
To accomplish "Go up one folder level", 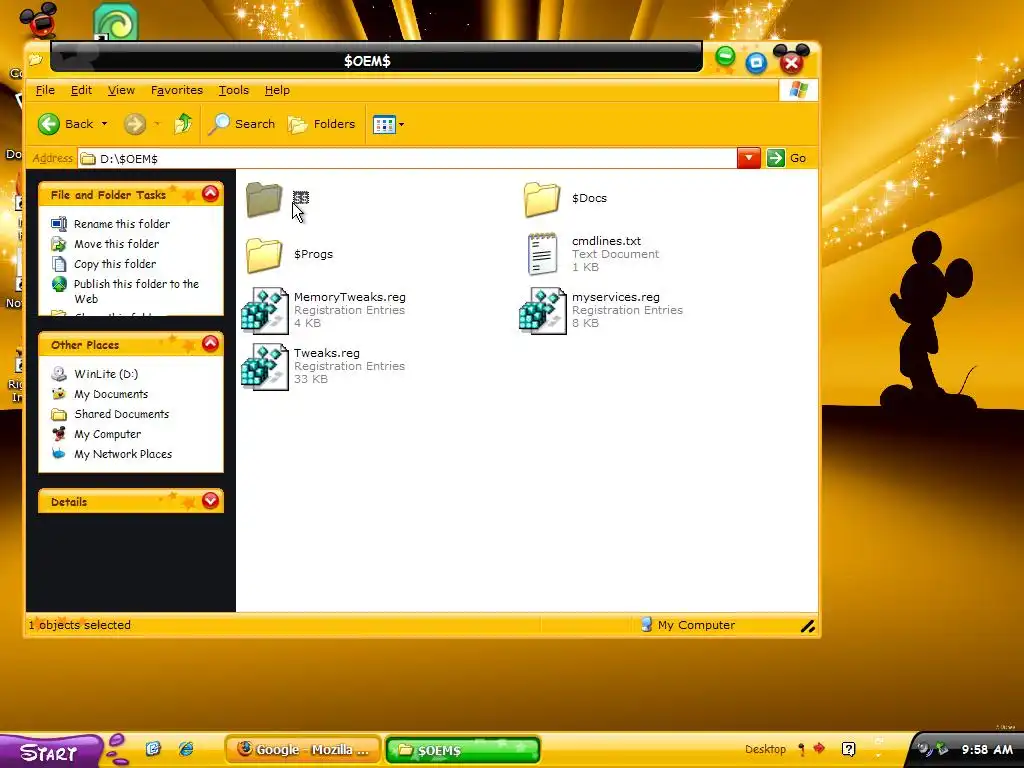I will [x=183, y=123].
